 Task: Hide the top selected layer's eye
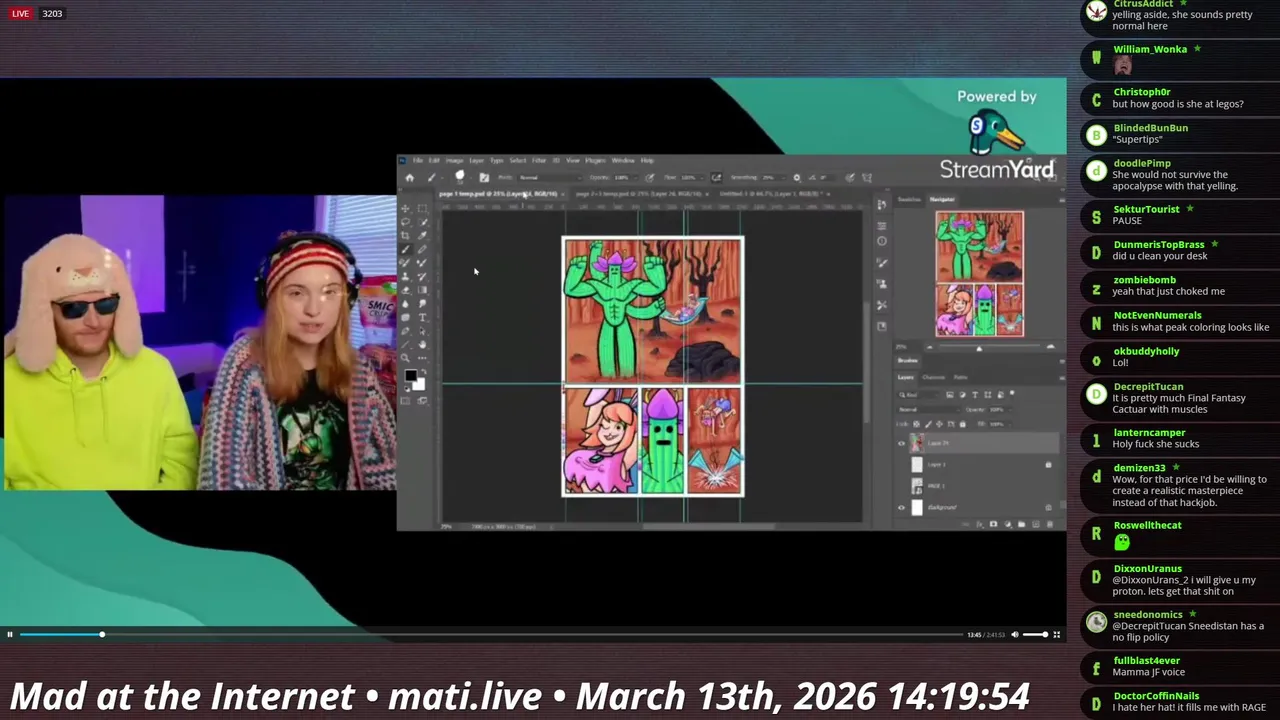901,443
